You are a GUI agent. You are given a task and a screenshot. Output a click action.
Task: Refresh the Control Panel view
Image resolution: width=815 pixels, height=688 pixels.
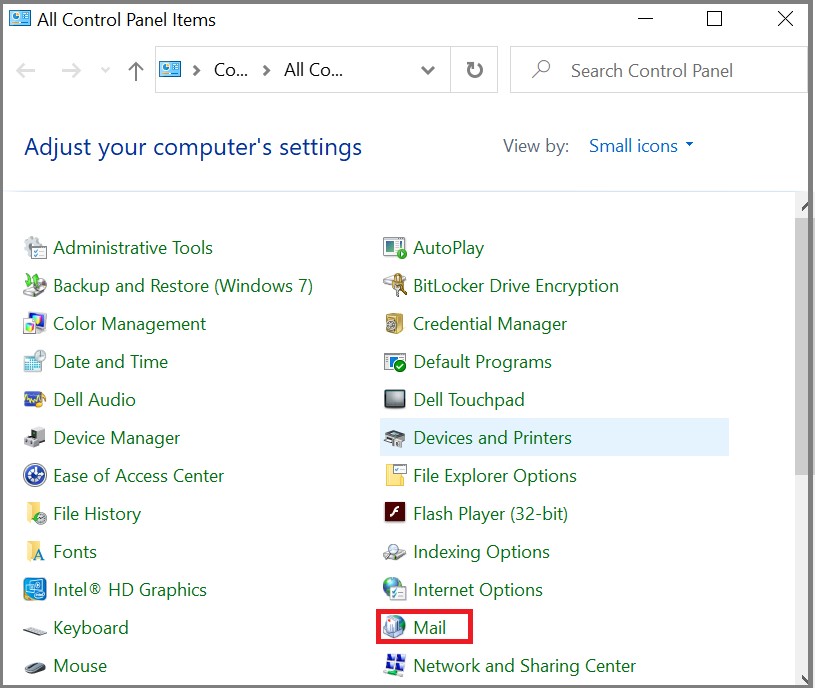point(474,70)
